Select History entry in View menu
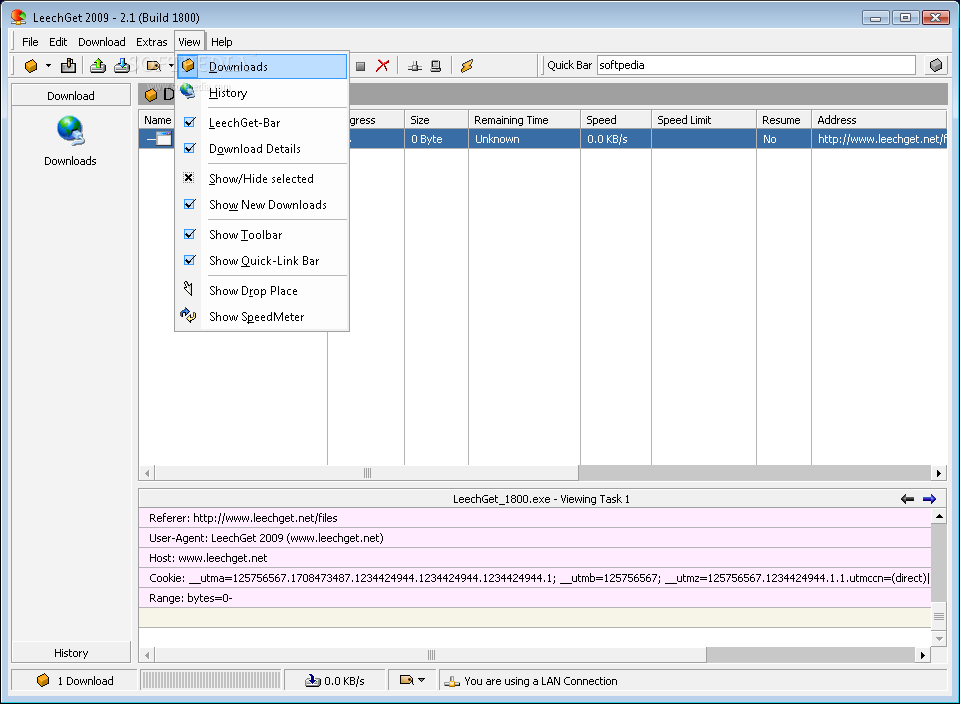 [x=262, y=92]
